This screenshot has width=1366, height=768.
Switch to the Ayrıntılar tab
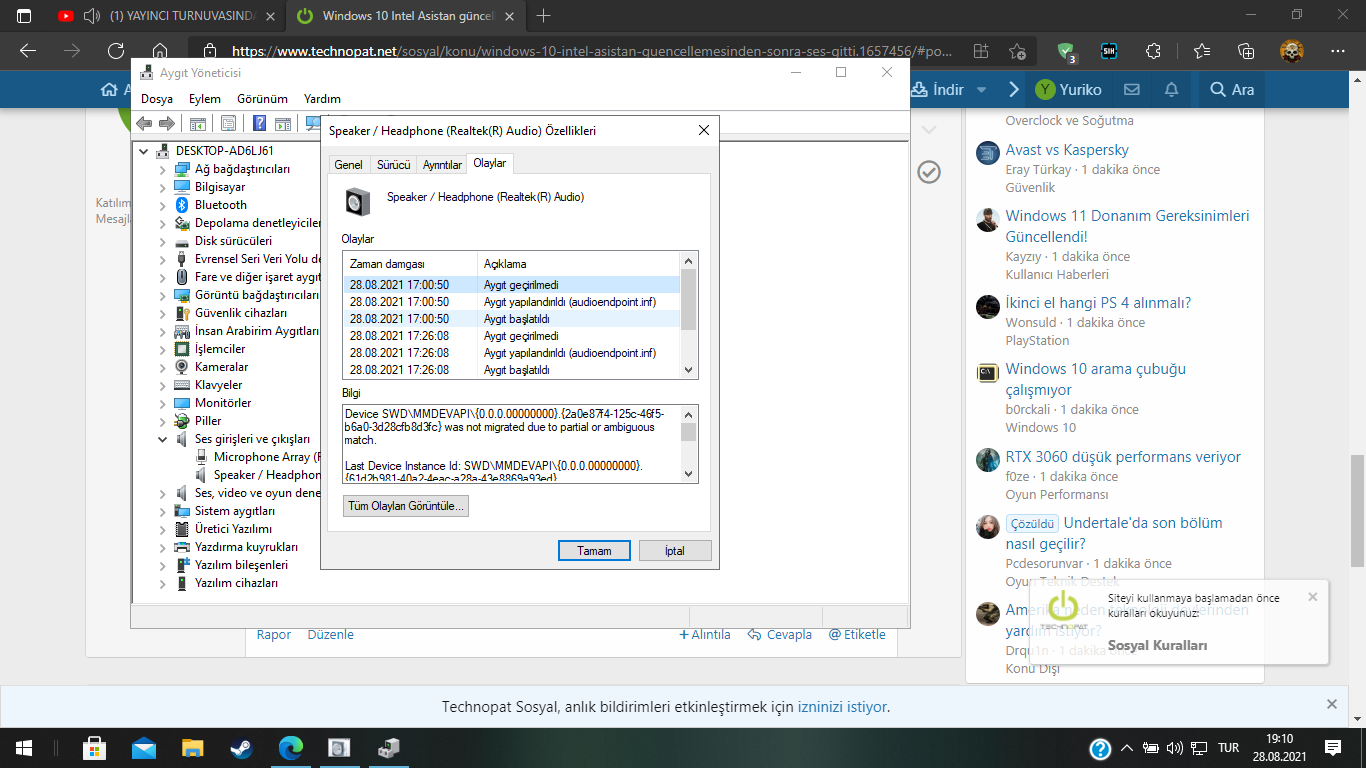(442, 165)
